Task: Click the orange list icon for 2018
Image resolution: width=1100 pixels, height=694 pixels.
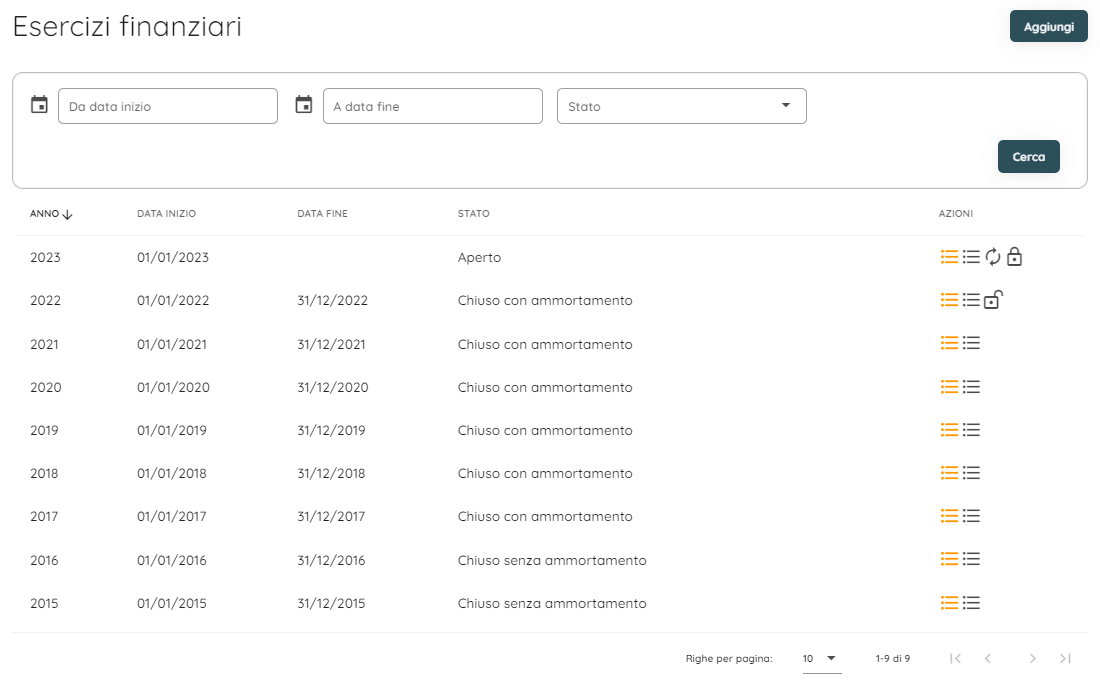Action: pyautogui.click(x=949, y=473)
